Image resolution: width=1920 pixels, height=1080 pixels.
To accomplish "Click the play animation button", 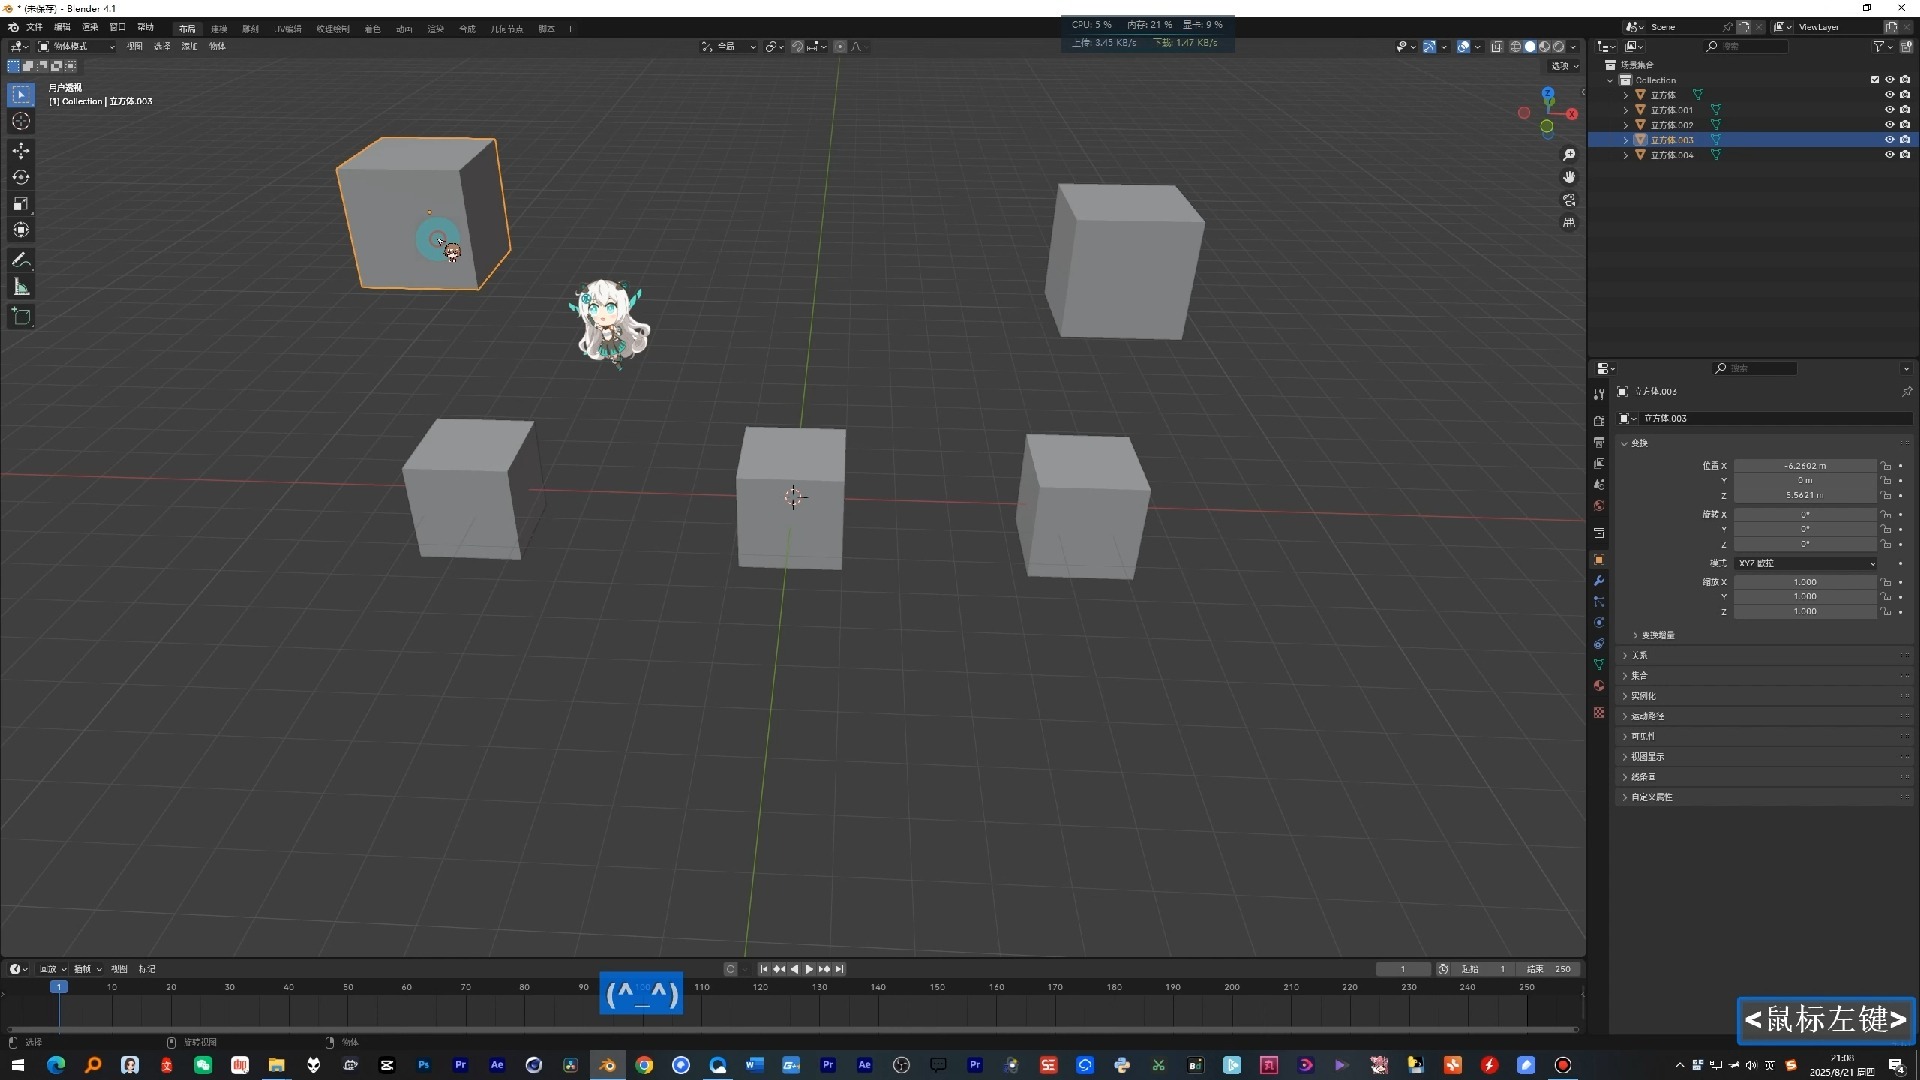I will tap(809, 969).
